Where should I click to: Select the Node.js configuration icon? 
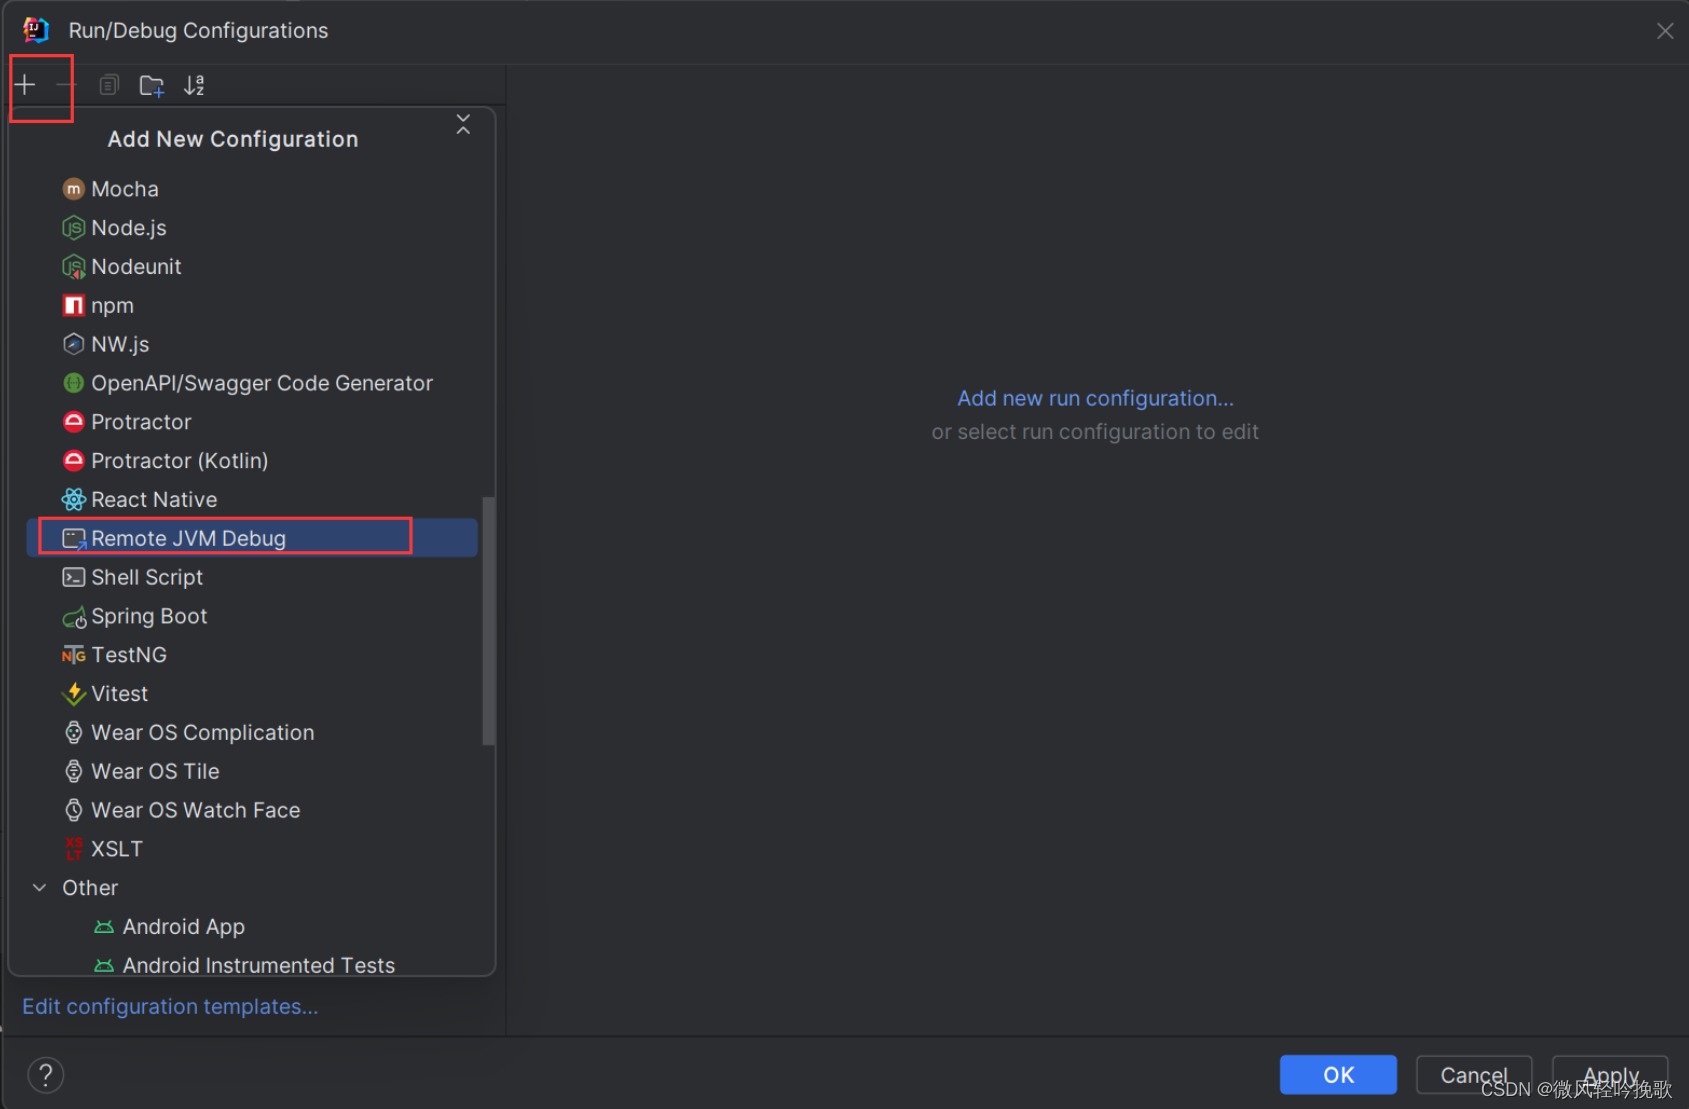(73, 228)
